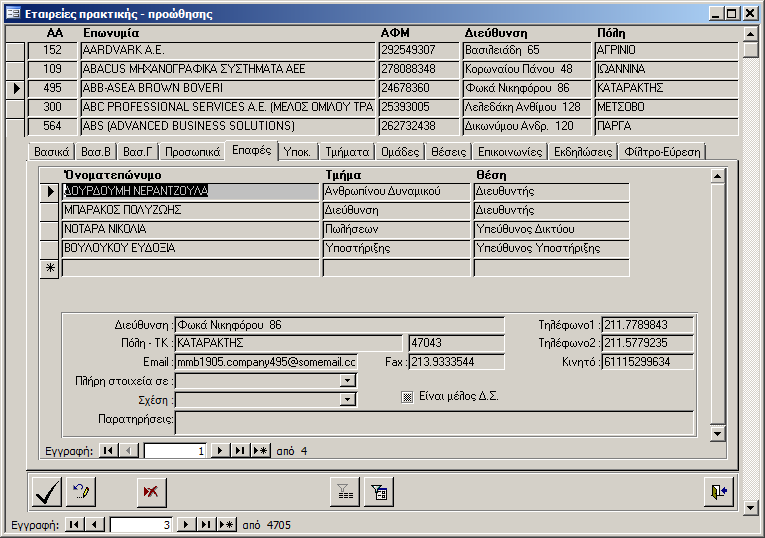Expand the 'Σχέση' combo box

(x=347, y=399)
